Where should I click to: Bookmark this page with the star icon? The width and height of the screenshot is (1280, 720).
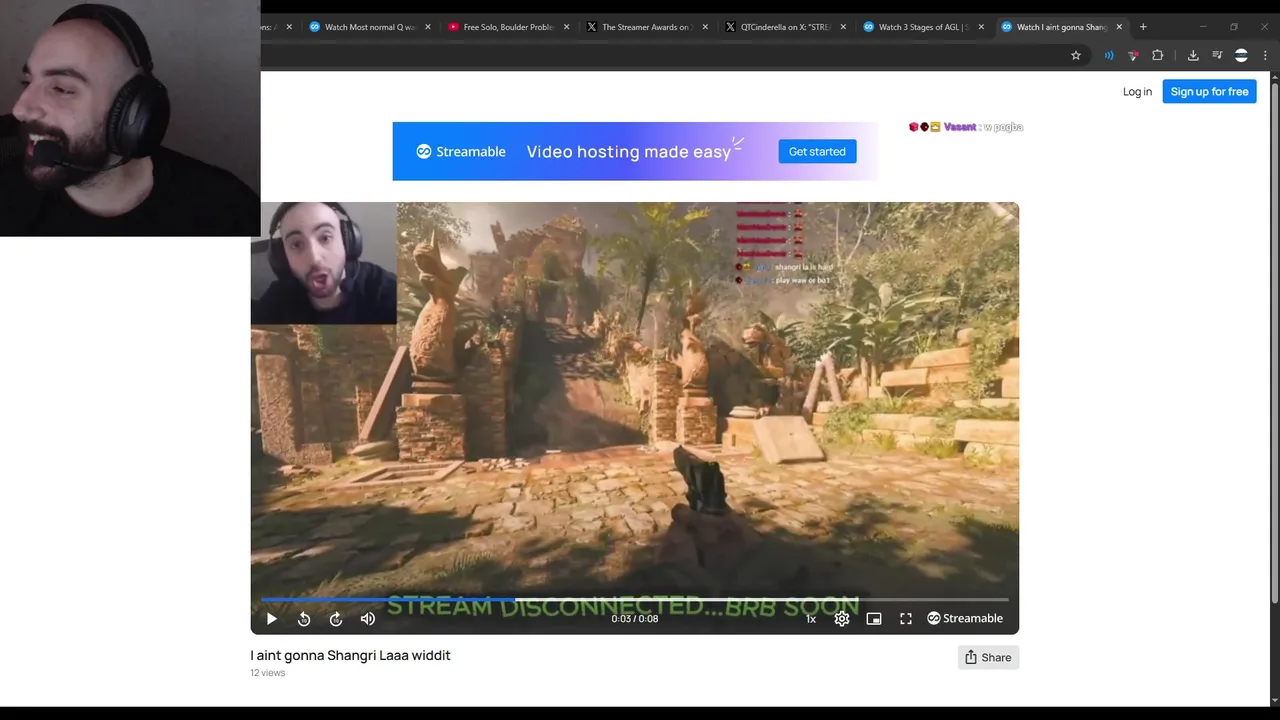[1076, 56]
